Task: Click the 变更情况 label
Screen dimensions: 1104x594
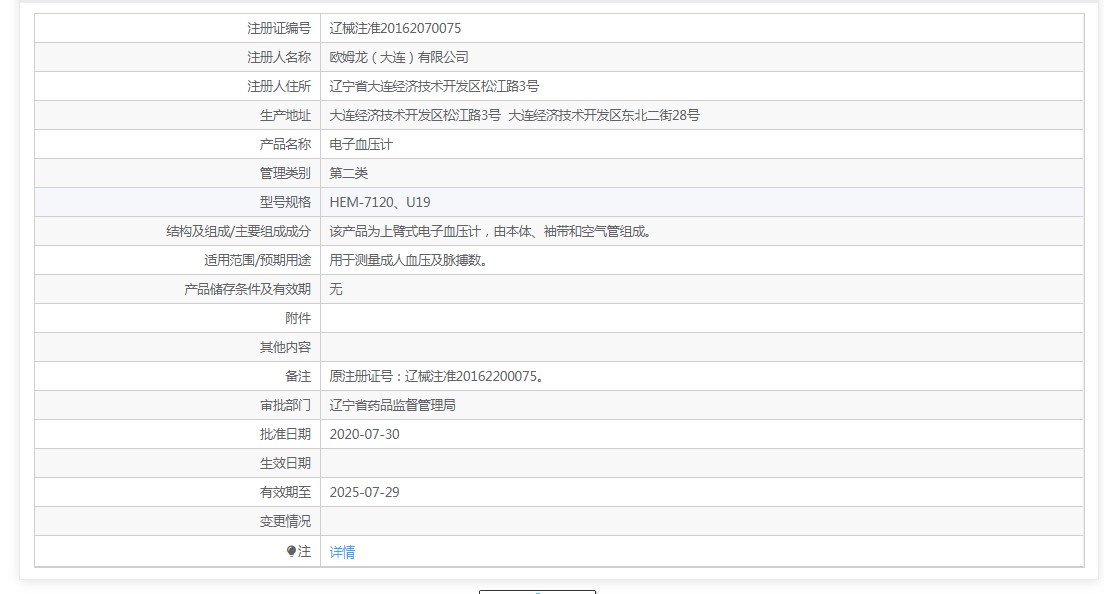Action: coord(285,522)
